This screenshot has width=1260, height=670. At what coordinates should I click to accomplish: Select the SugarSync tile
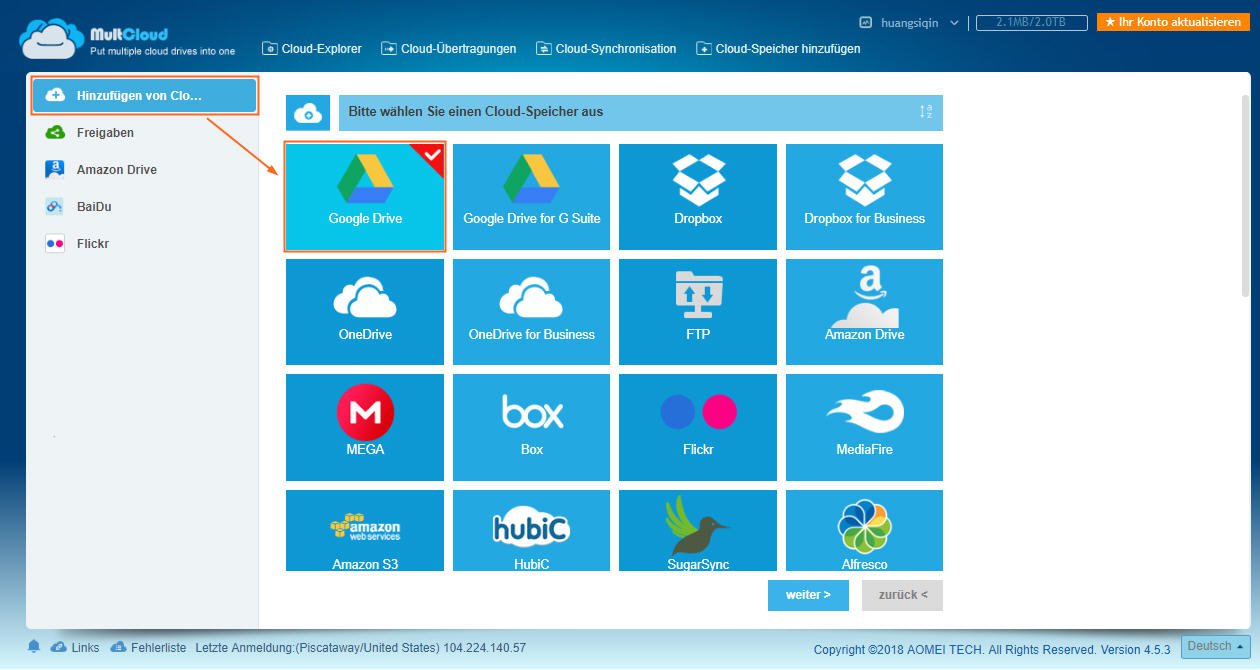coord(698,530)
